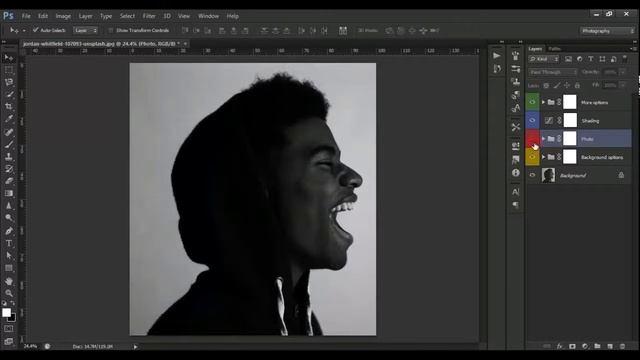Screen dimensions: 640x360
Task: Create a new layer icon
Action: click(x=610, y=346)
